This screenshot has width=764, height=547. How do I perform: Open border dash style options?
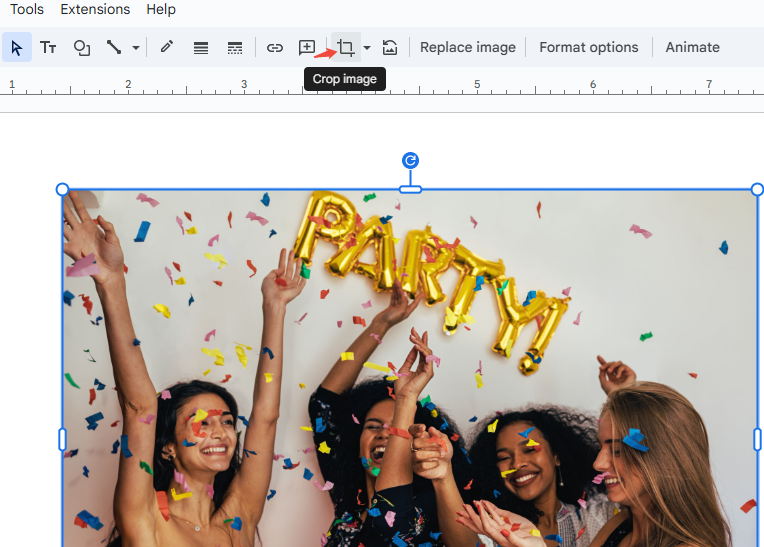point(235,47)
